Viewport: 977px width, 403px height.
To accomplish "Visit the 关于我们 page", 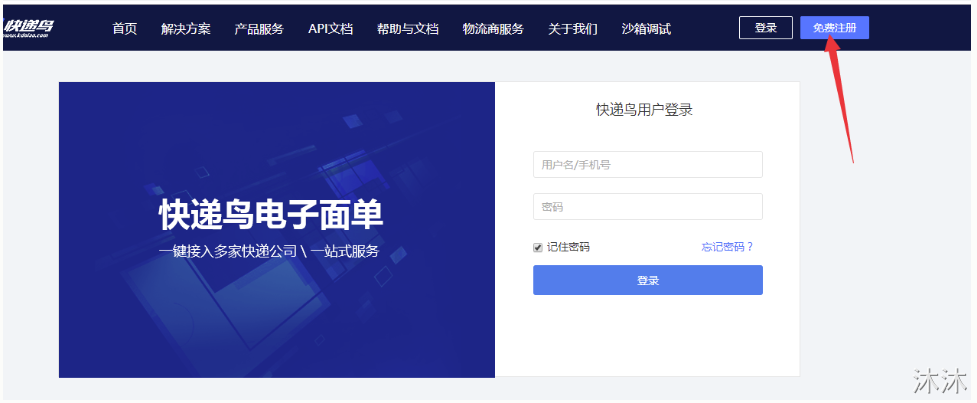I will click(573, 29).
